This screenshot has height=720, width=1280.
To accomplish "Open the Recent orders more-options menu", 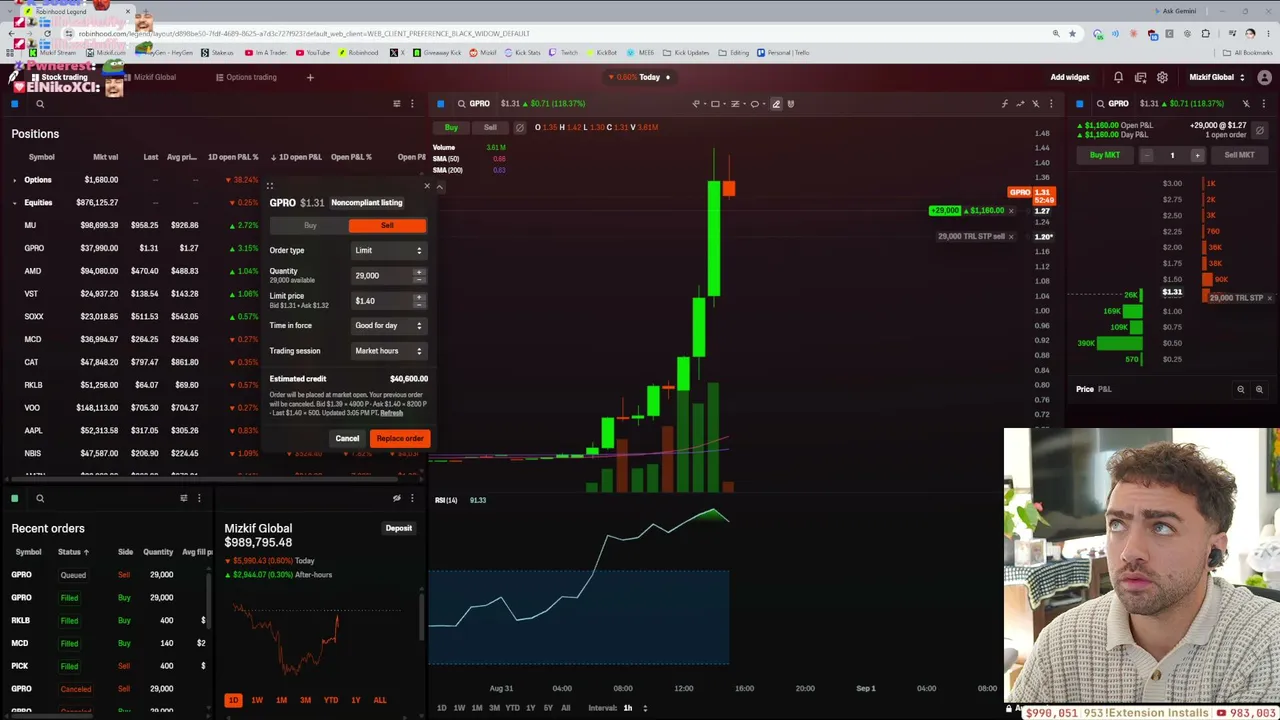I will 199,498.
